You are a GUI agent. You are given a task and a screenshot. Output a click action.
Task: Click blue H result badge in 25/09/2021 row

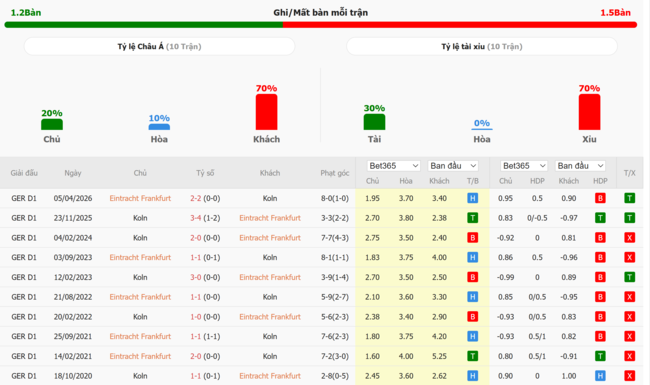[x=472, y=337]
